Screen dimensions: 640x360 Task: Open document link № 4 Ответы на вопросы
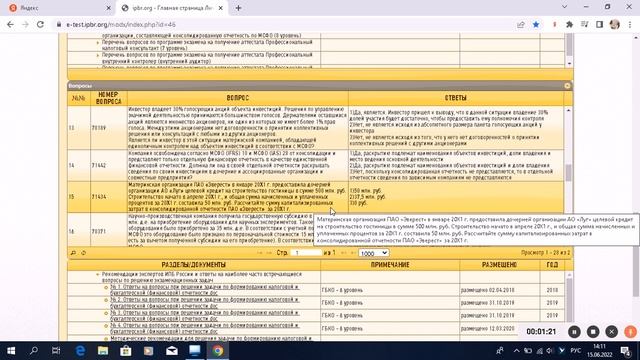(204, 328)
